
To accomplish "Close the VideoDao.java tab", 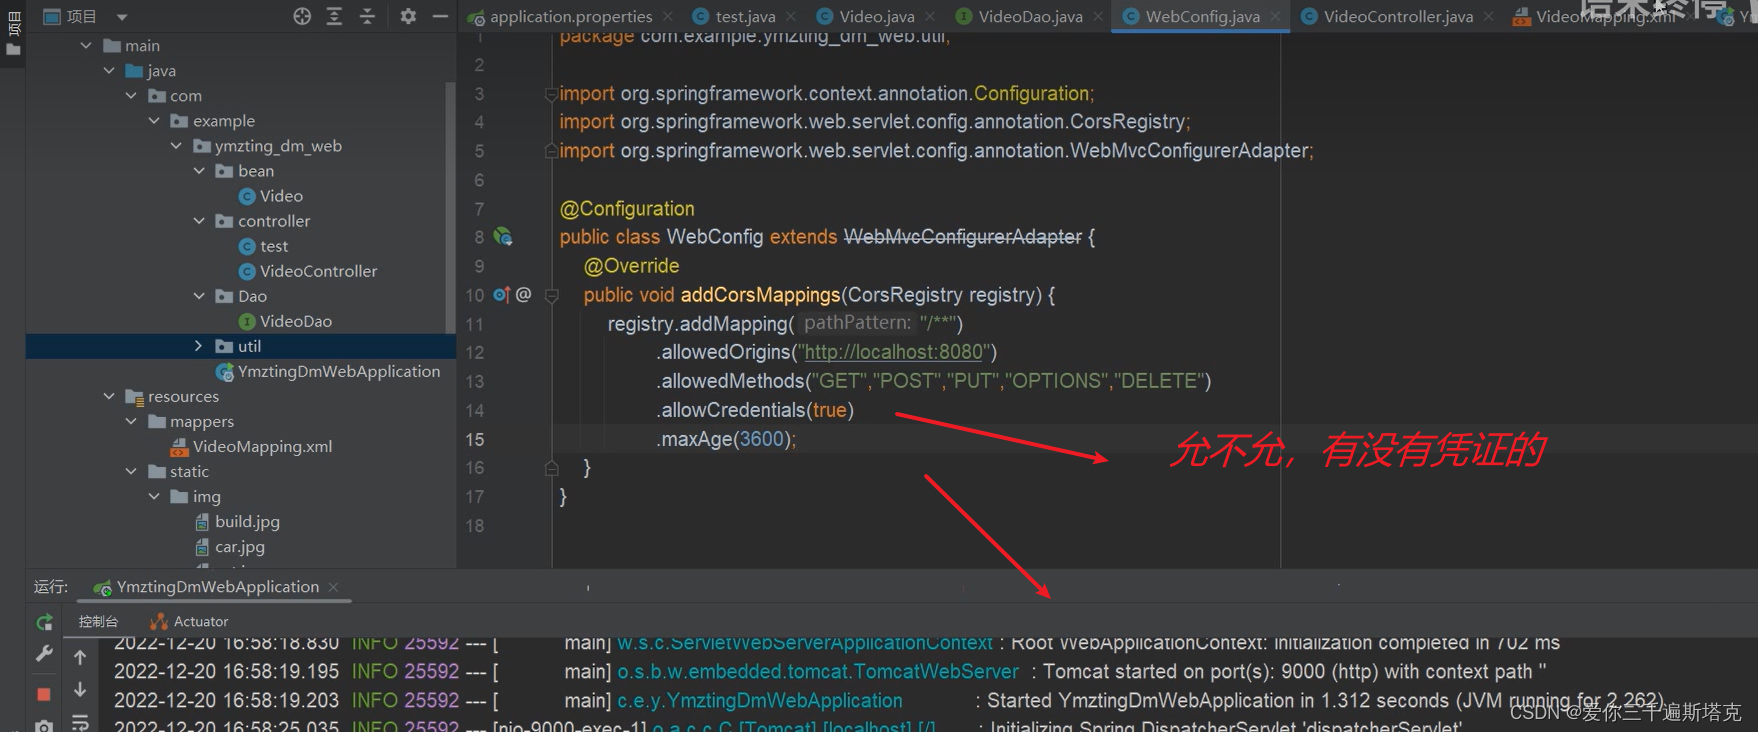I will point(1098,16).
